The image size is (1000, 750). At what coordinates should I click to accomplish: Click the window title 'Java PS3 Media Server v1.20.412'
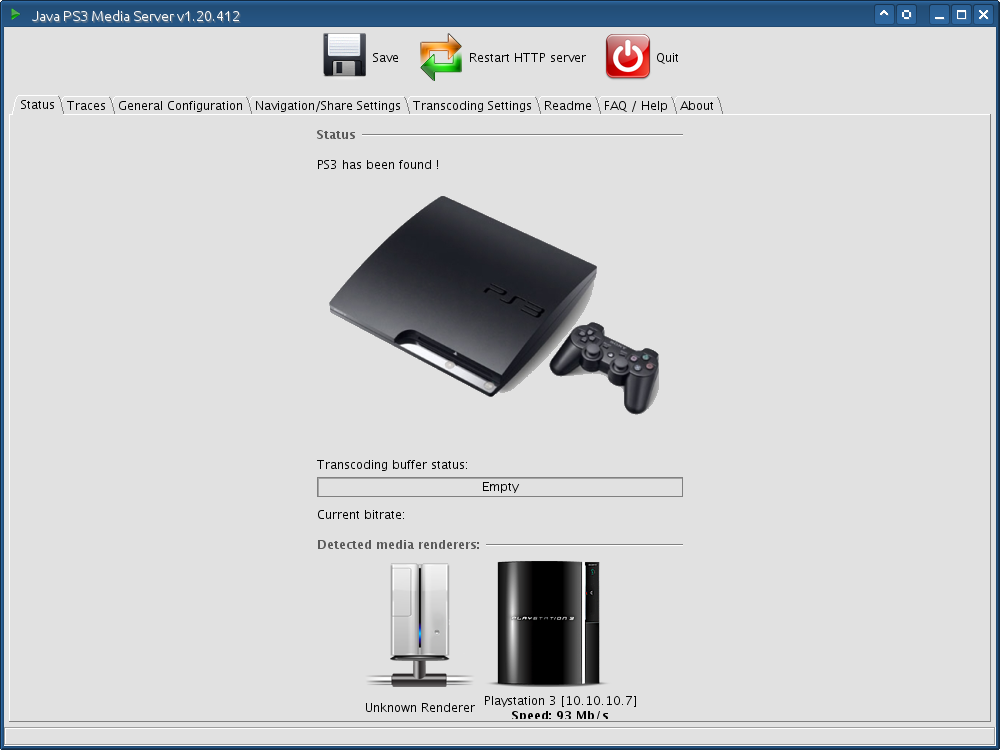tap(136, 16)
